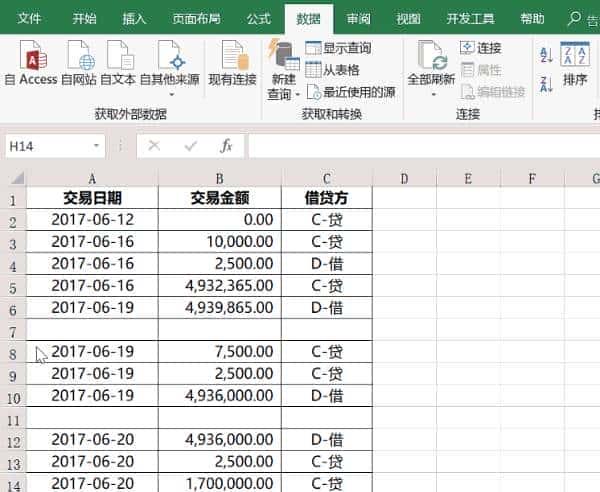Click the Name Box showing H14
The width and height of the screenshot is (600, 492).
pos(48,146)
